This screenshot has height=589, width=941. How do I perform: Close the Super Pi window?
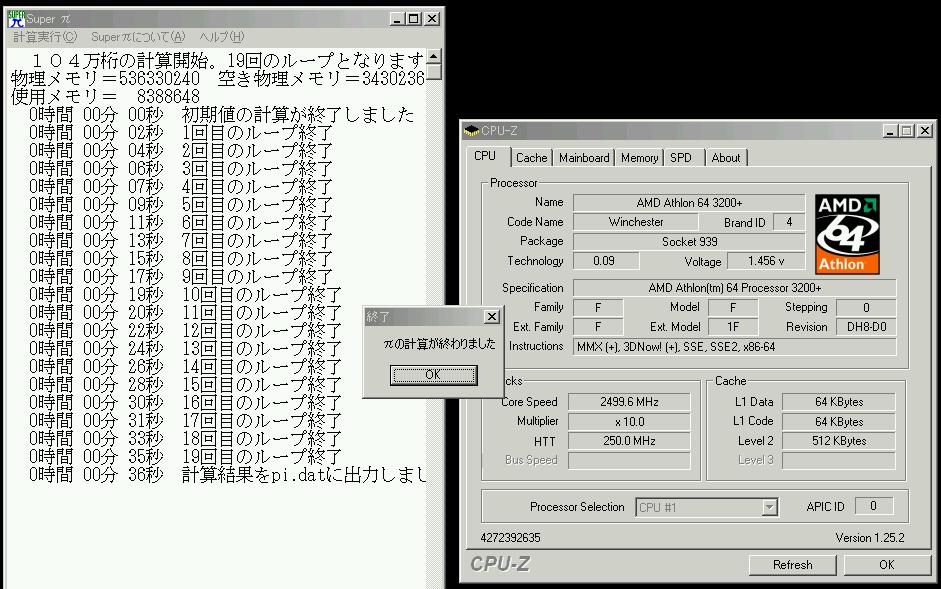431,19
